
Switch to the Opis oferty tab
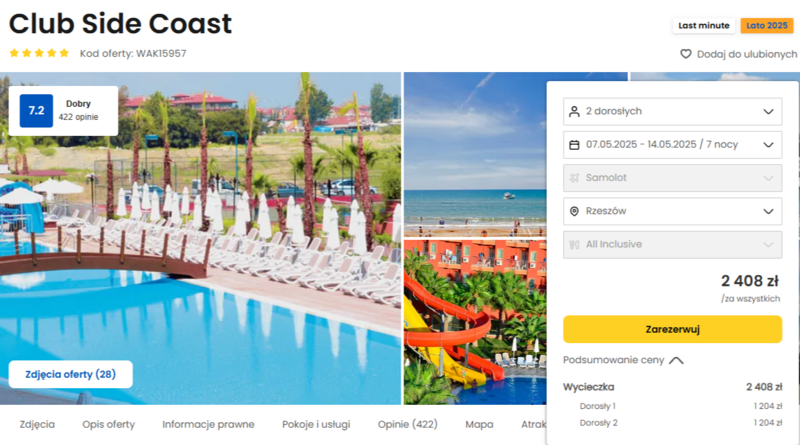[109, 425]
